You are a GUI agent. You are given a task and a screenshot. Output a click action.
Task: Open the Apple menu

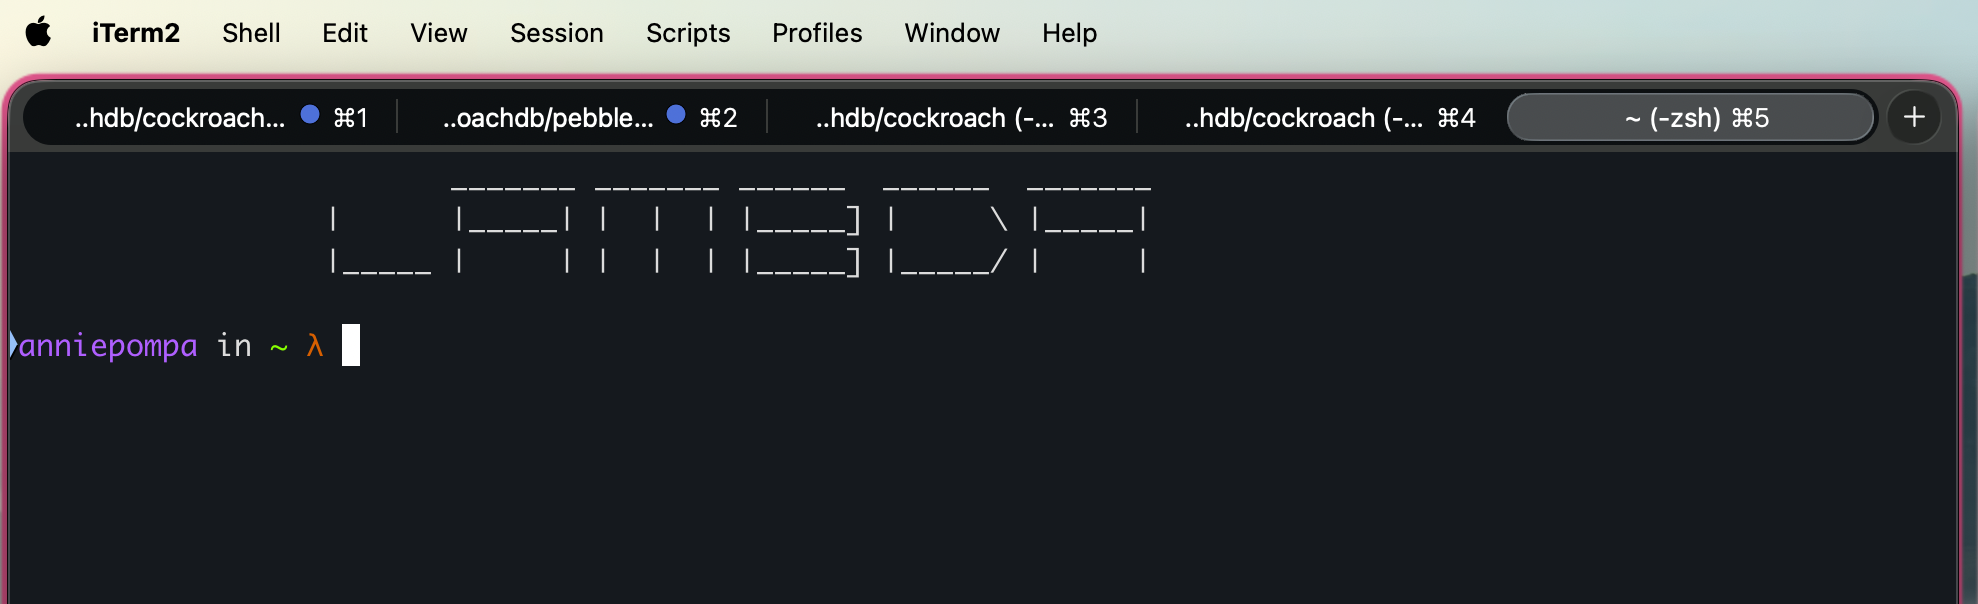38,32
